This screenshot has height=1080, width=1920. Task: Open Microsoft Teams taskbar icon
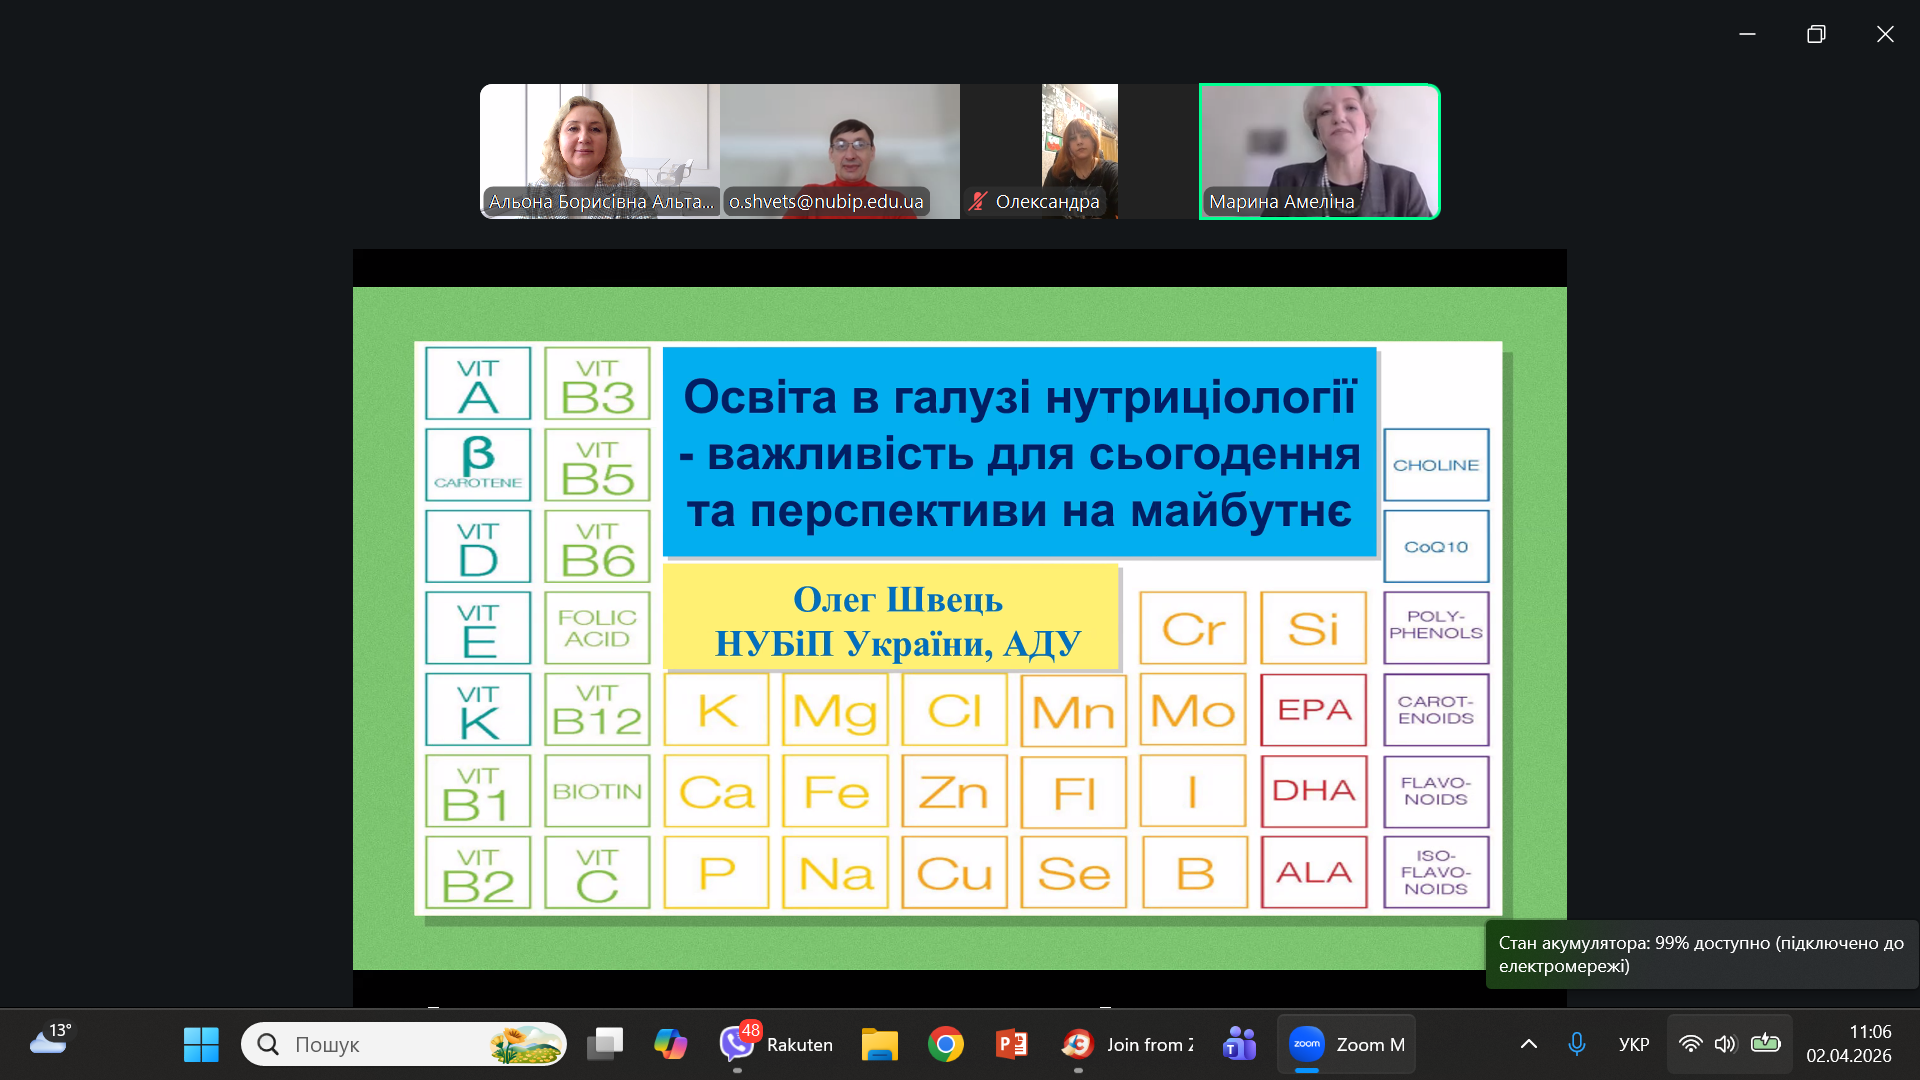[1239, 1044]
